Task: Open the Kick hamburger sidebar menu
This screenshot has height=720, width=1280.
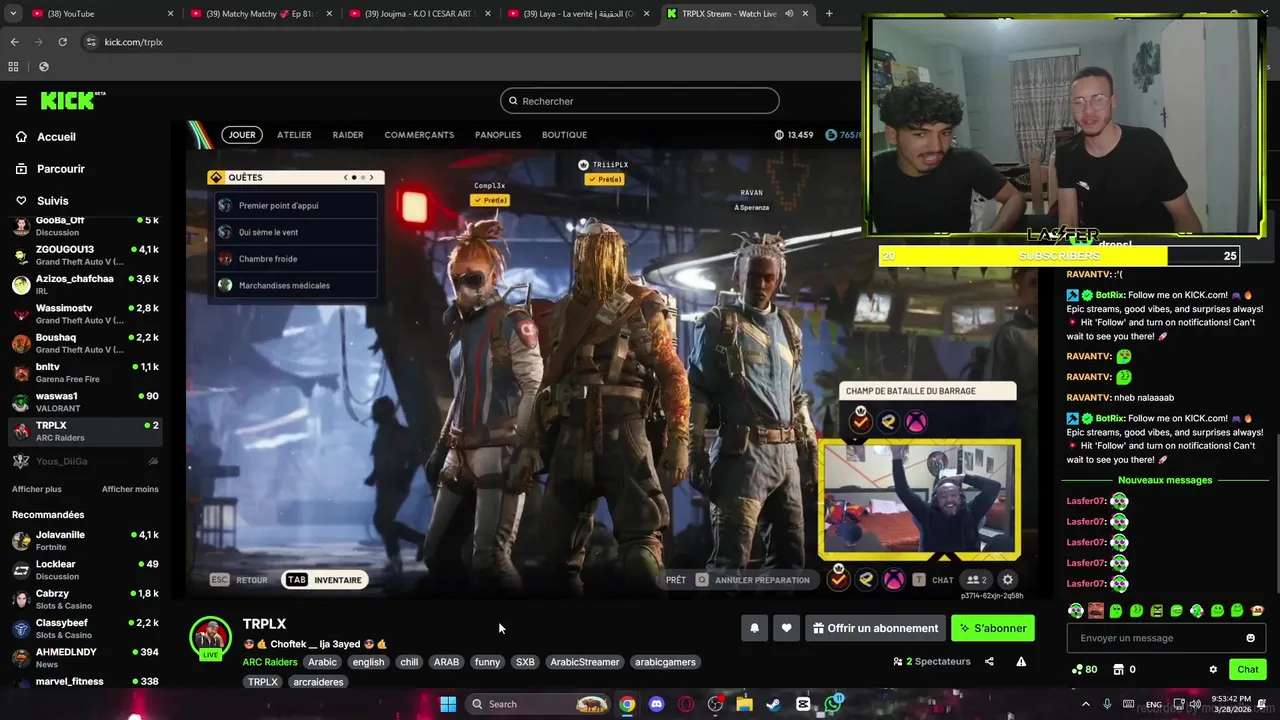Action: (21, 101)
